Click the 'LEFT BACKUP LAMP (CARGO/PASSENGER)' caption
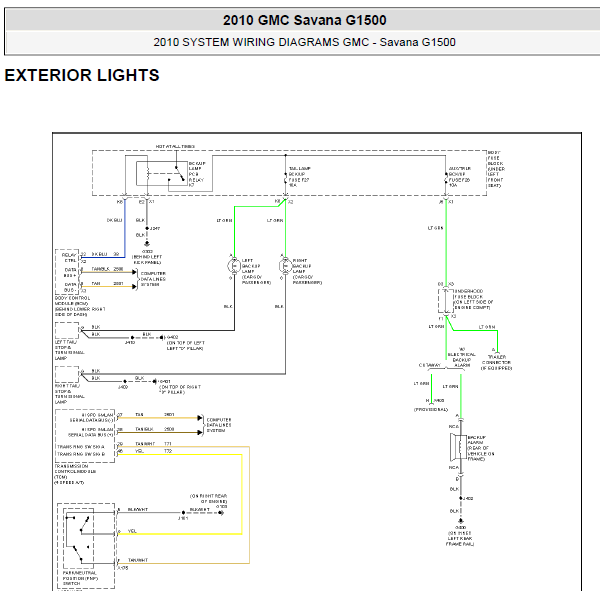600x591 pixels. coord(256,271)
